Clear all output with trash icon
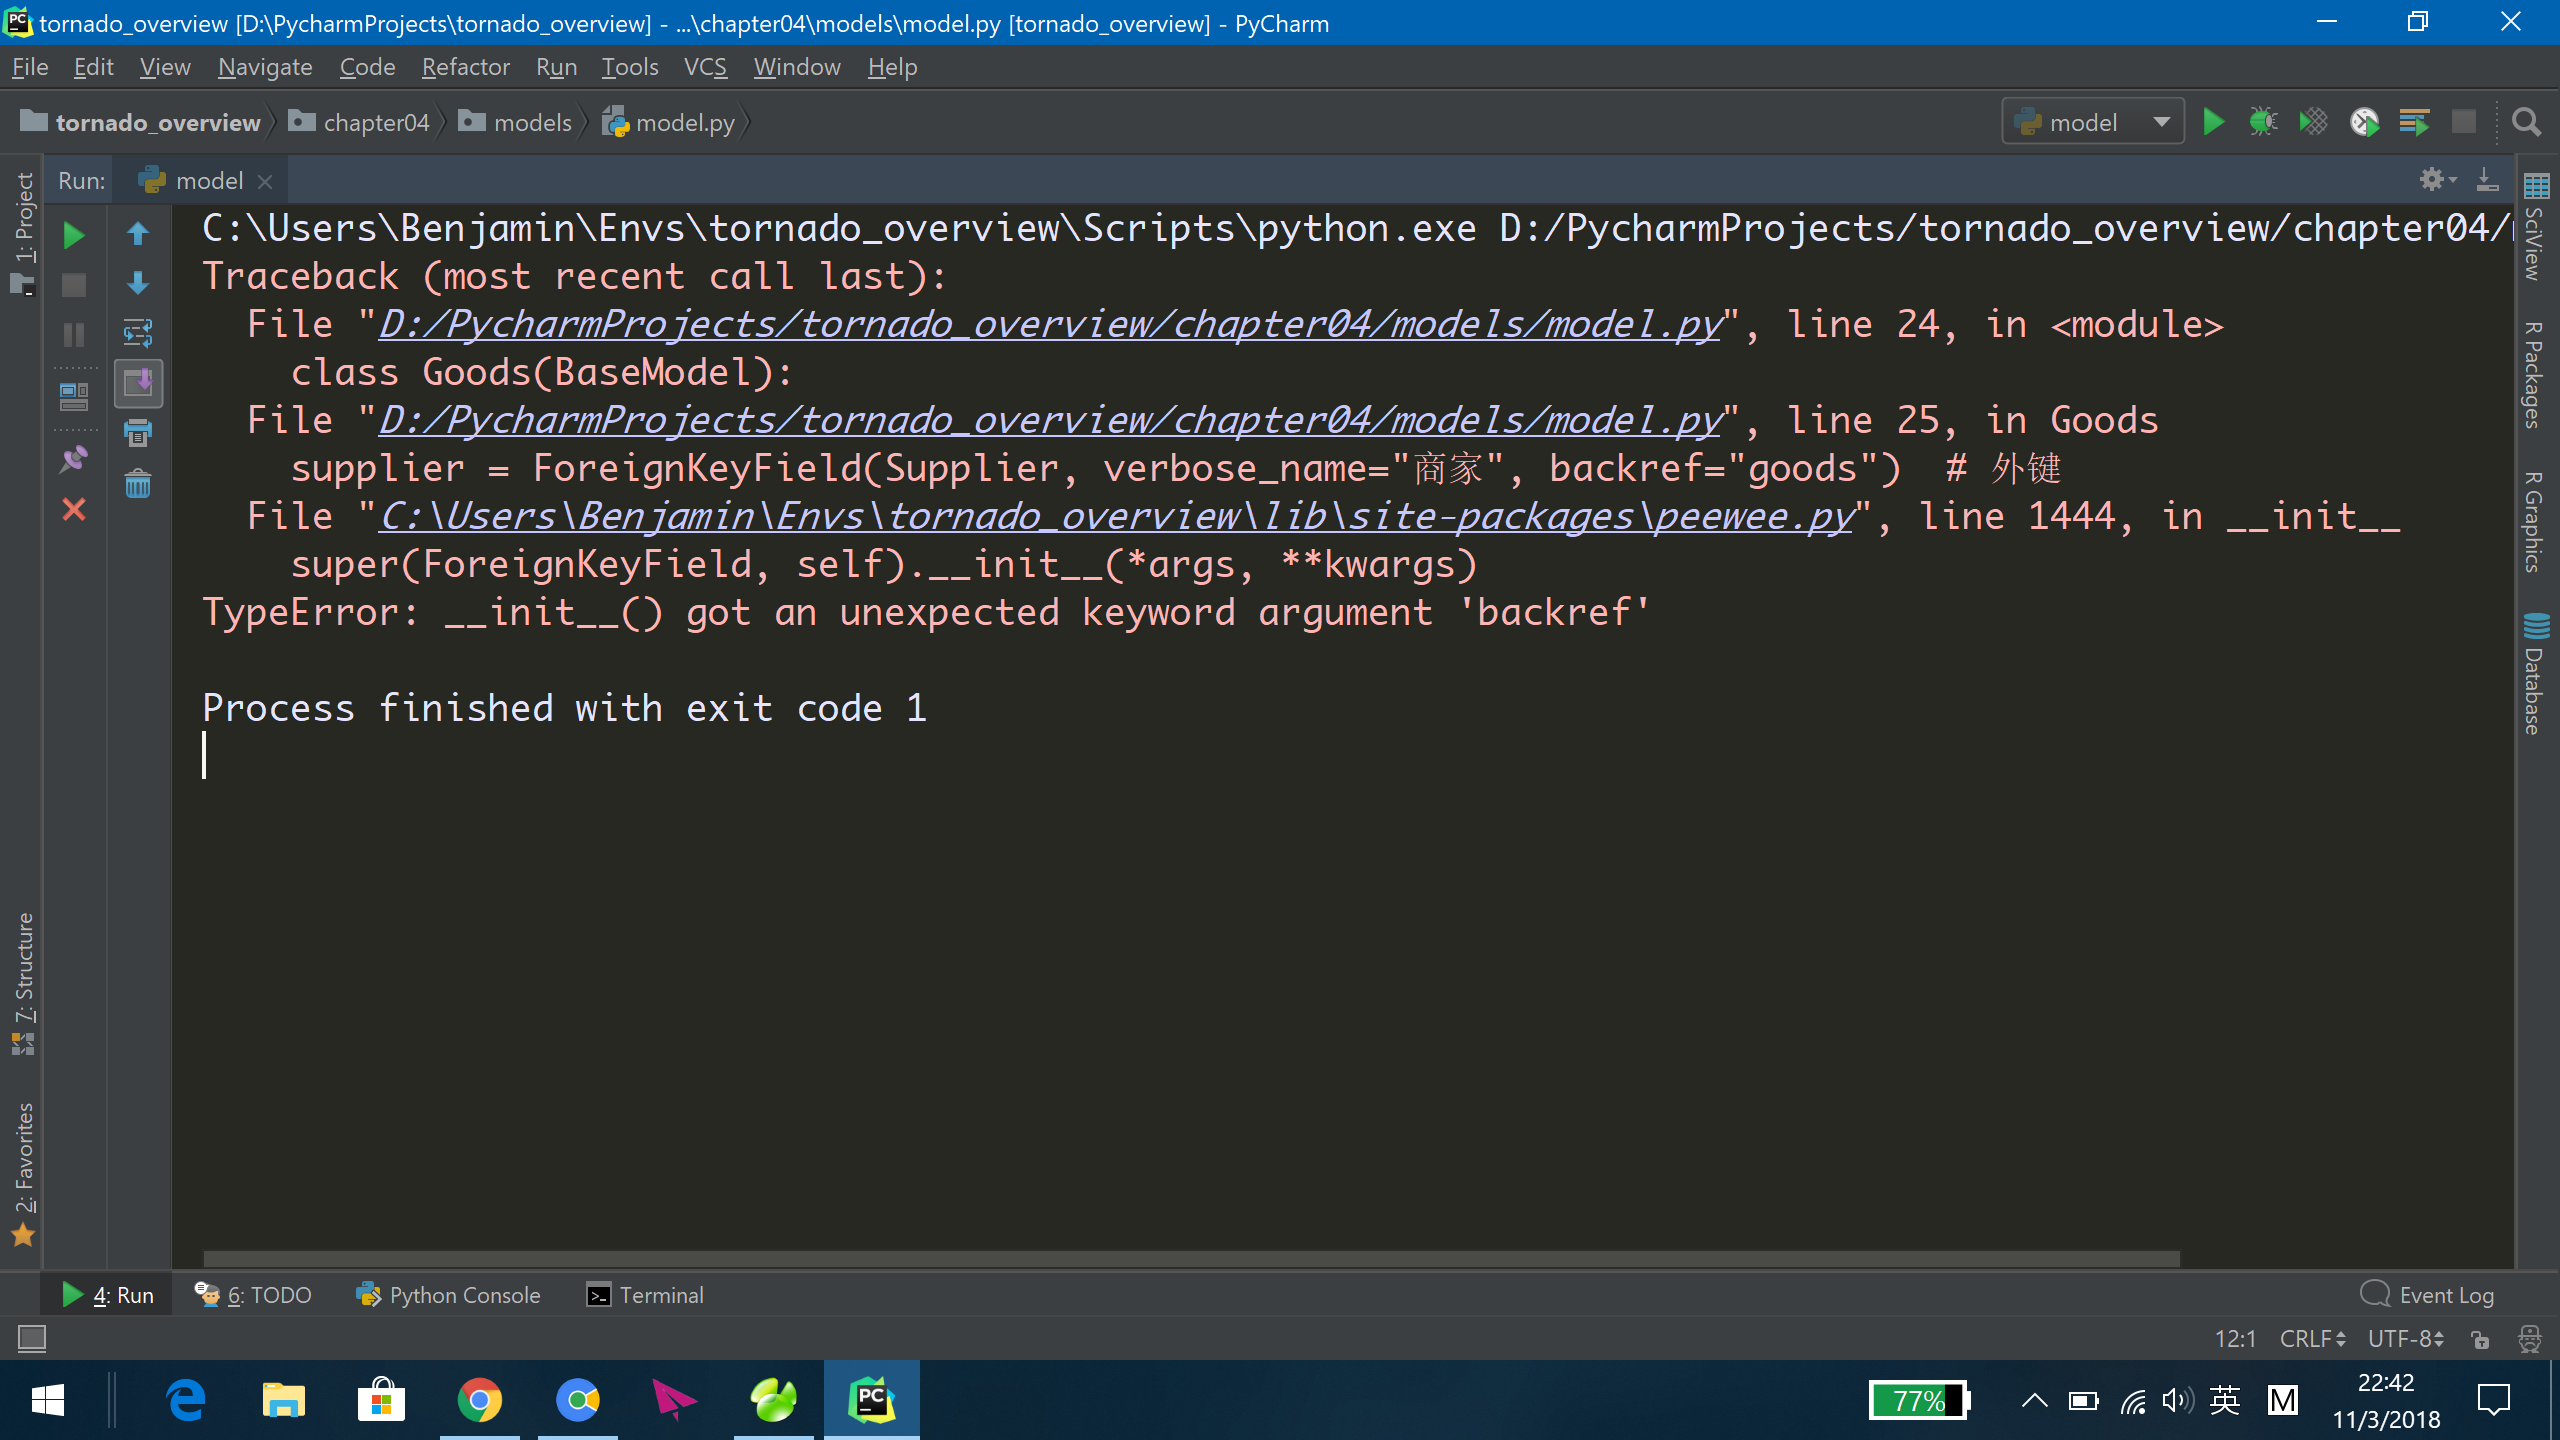2560x1440 pixels. point(138,485)
